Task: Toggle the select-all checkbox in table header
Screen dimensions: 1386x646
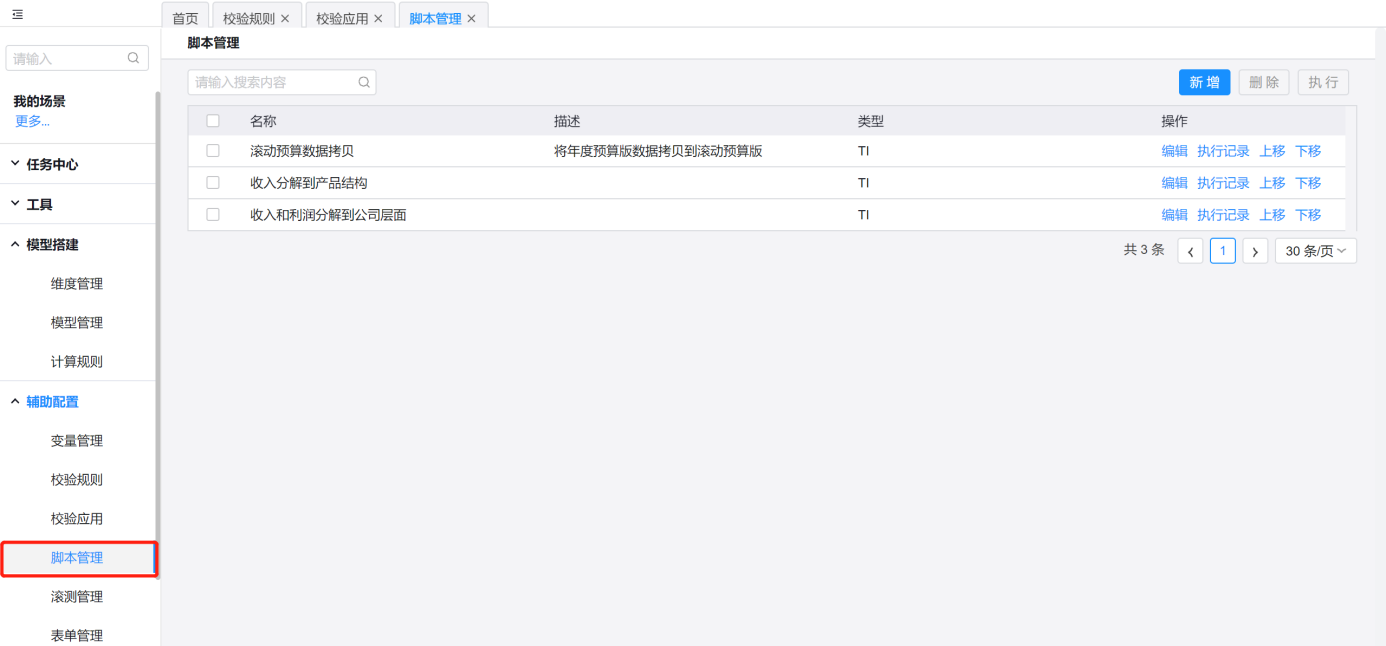Action: (x=213, y=121)
